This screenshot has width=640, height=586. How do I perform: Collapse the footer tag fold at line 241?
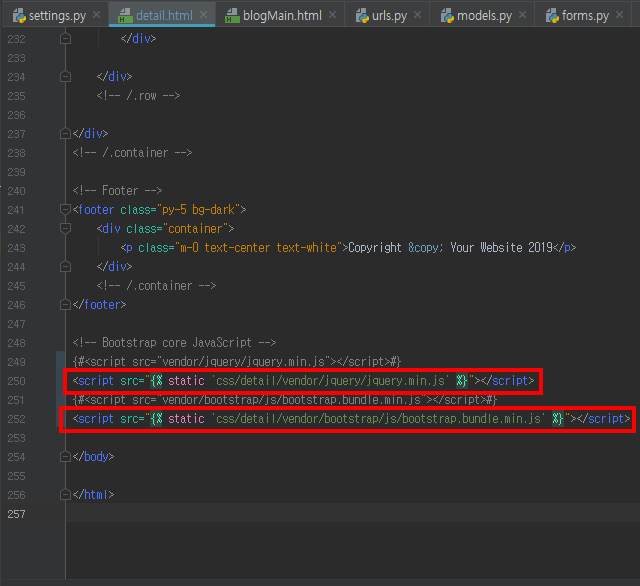[x=65, y=210]
